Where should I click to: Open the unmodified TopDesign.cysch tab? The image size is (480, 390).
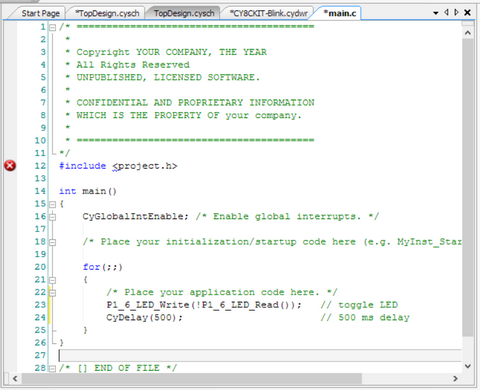click(x=184, y=13)
